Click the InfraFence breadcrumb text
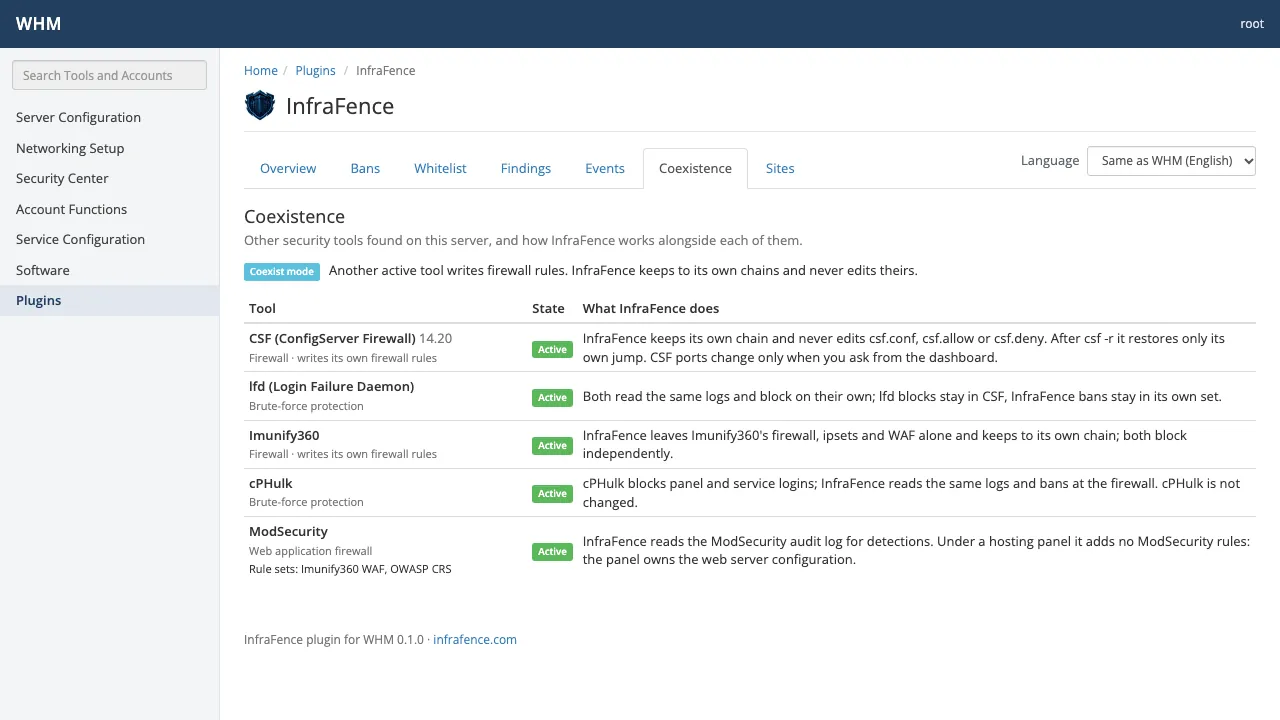Image resolution: width=1280 pixels, height=720 pixels. (x=386, y=71)
